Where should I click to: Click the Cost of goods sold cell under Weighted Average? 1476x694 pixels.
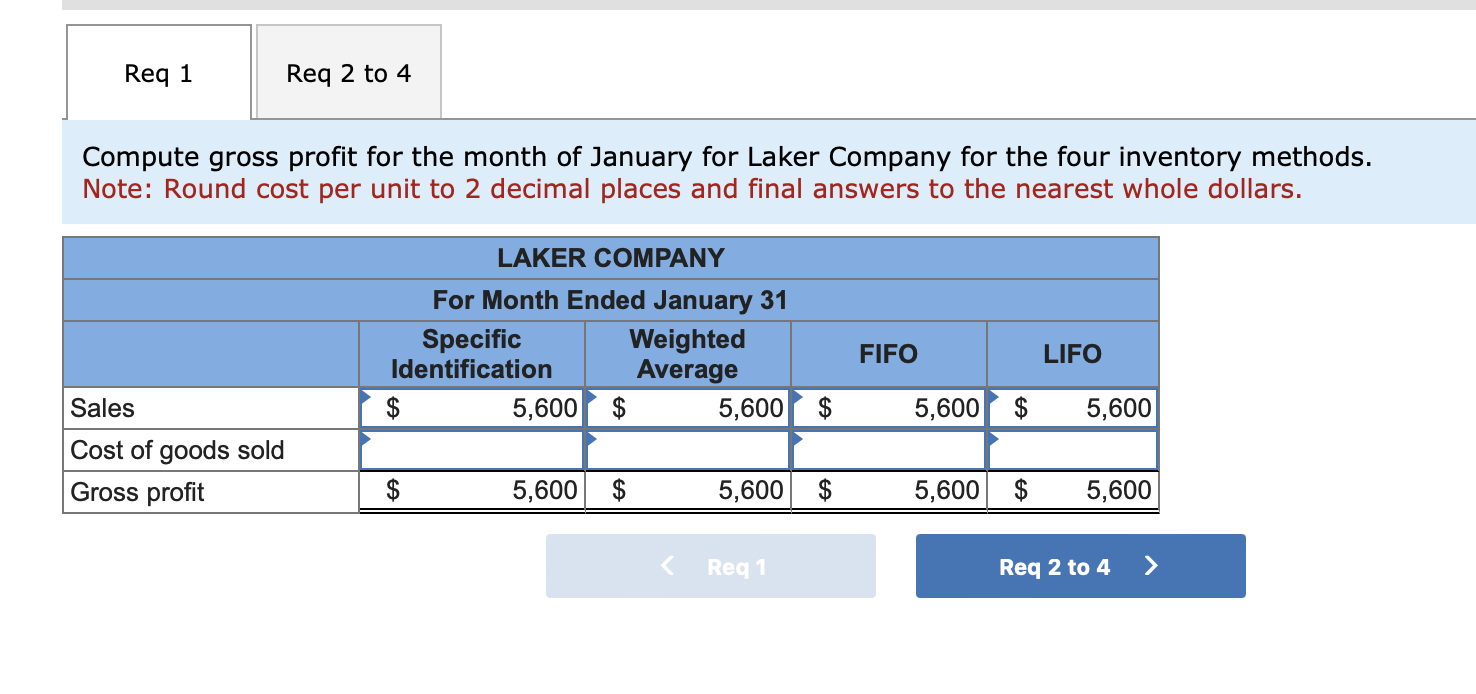coord(687,449)
